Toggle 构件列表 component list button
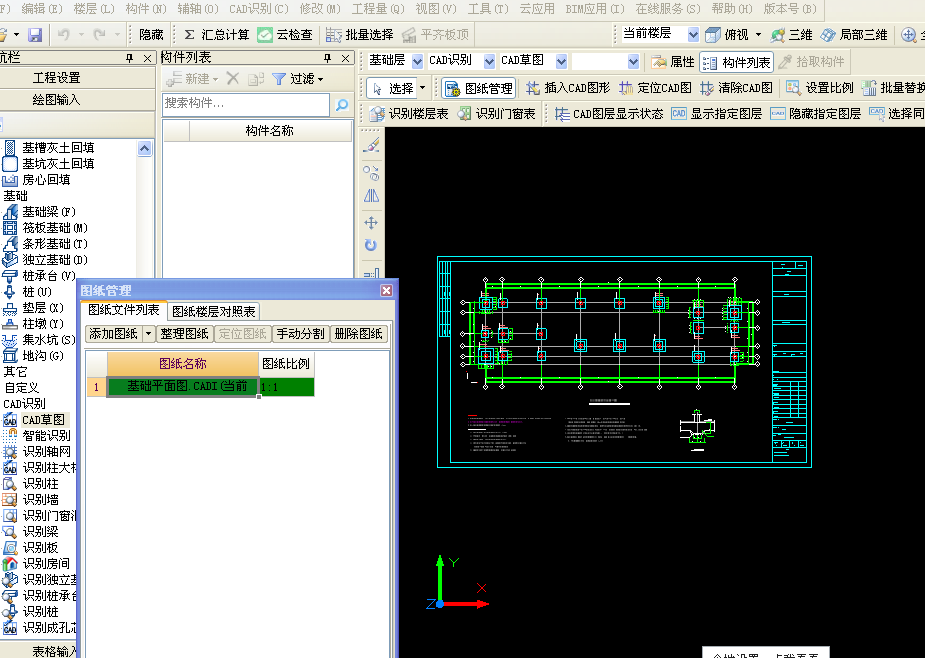The height and width of the screenshot is (658, 925). (737, 62)
